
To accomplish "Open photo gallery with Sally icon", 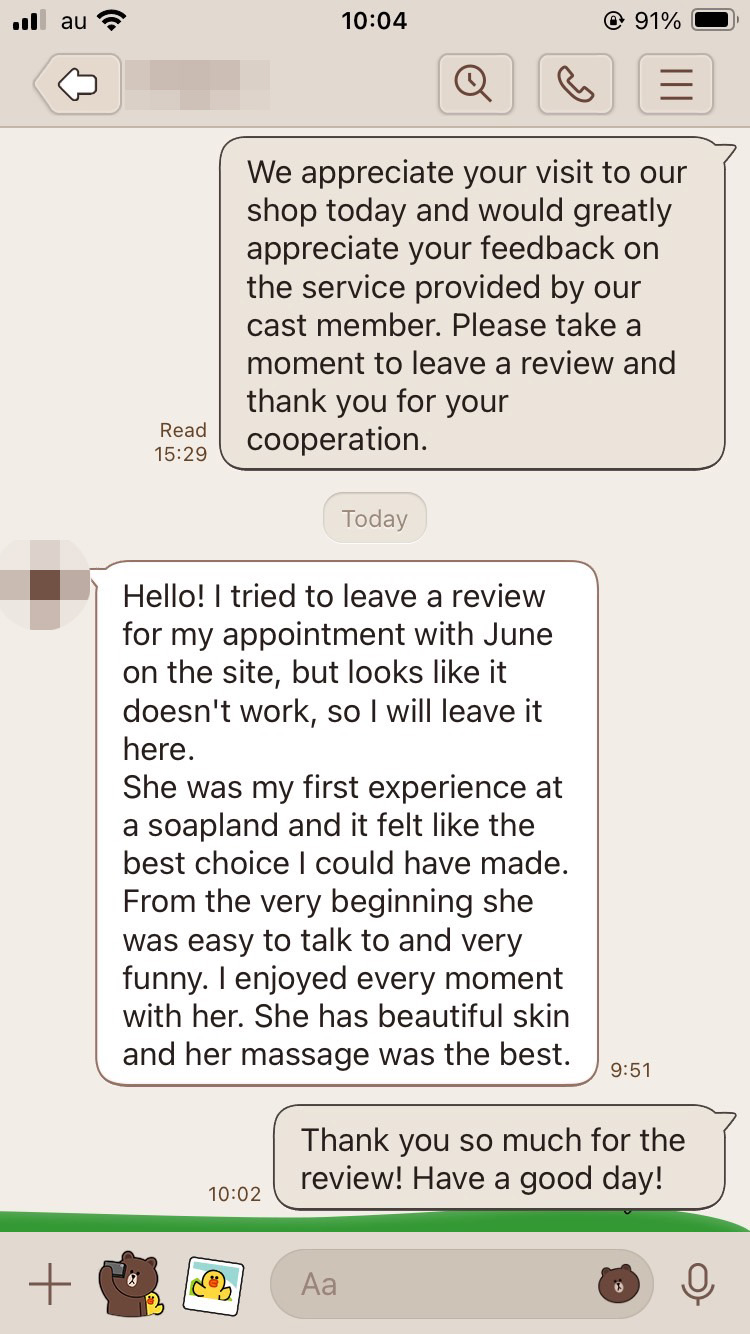I will click(213, 1283).
